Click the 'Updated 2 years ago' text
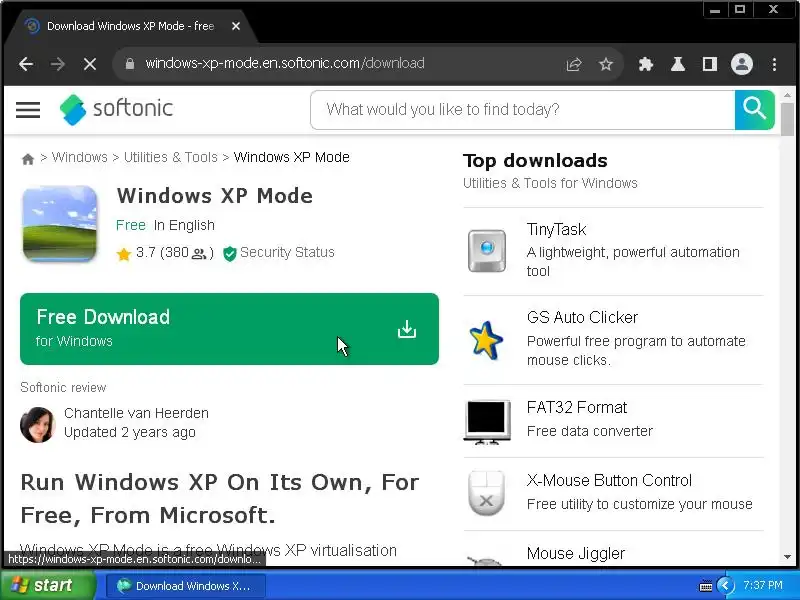This screenshot has width=800, height=600. pyautogui.click(x=130, y=432)
